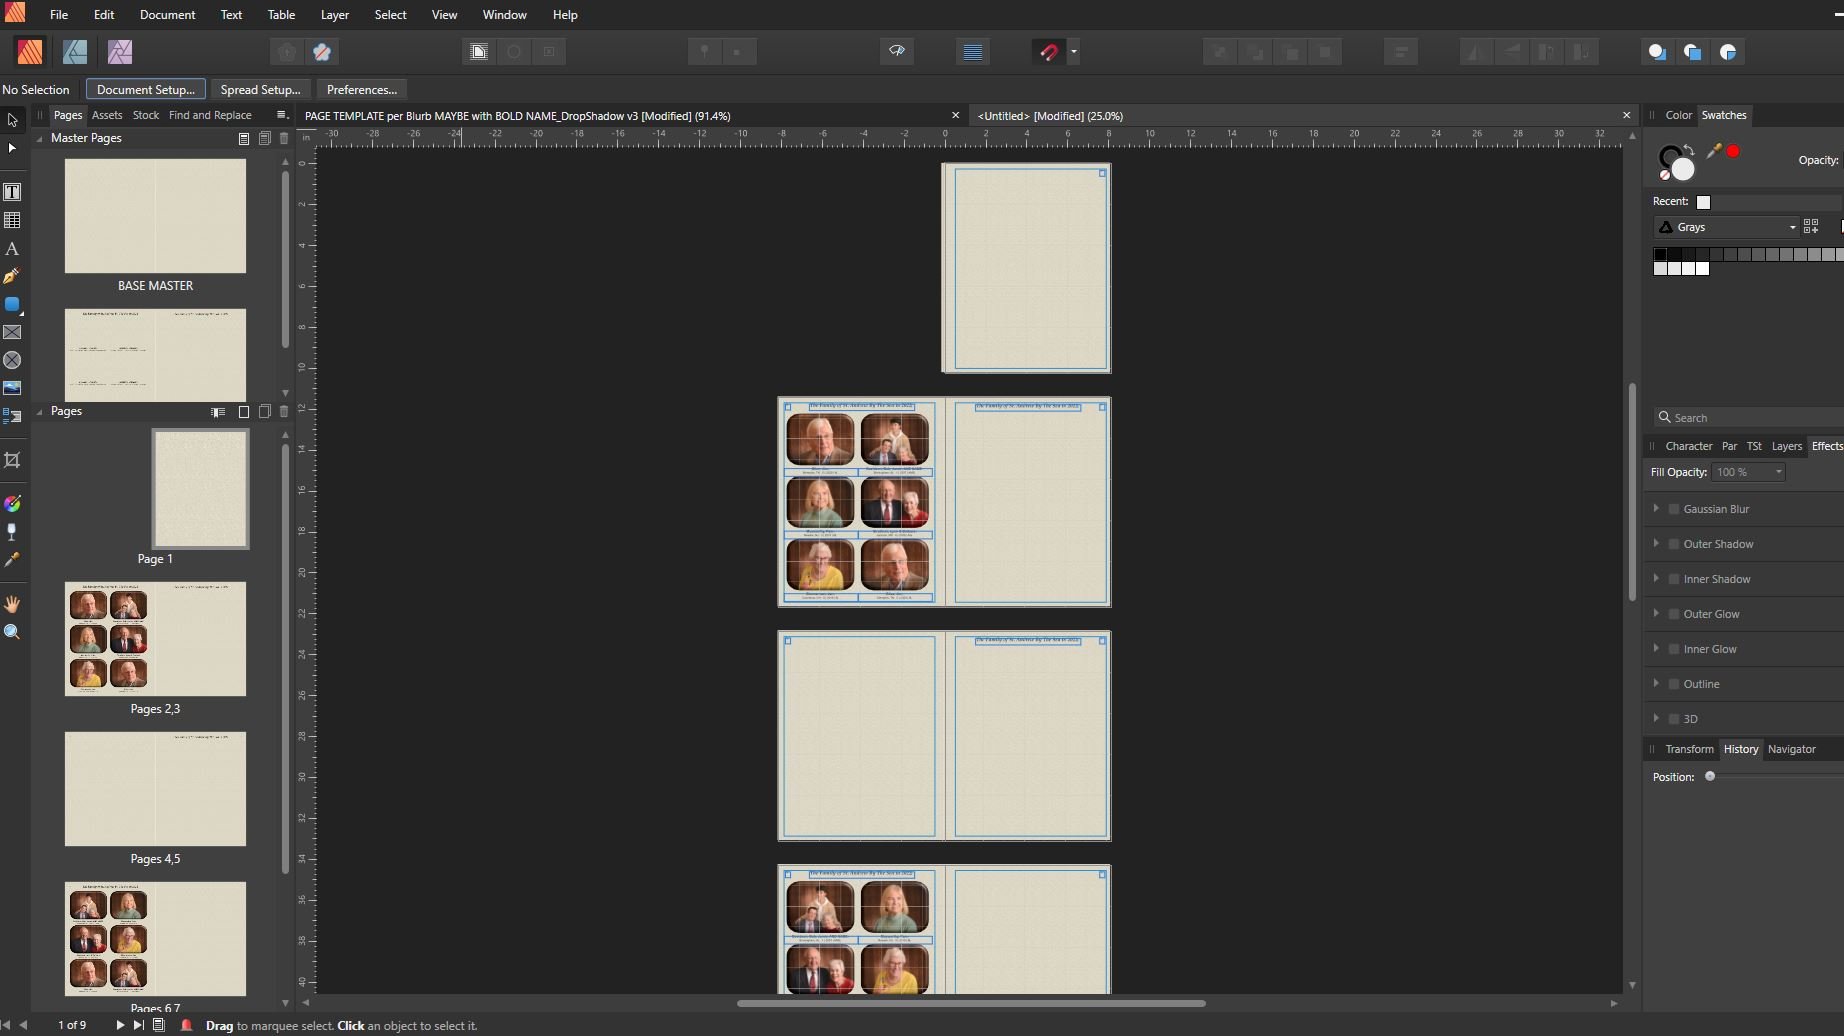Select the Table tool
The width and height of the screenshot is (1844, 1036).
(x=12, y=220)
